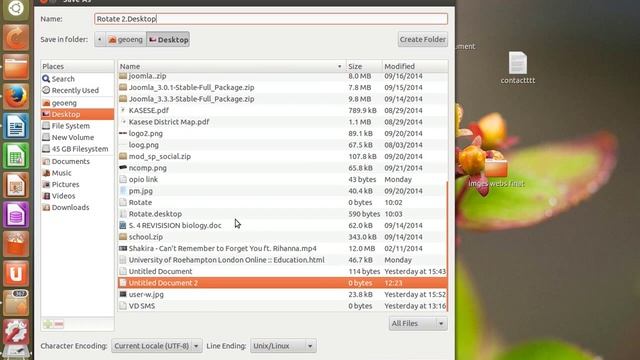Open Downloads bookmark in Places
Viewport: 640px width, 360px height.
77,207
